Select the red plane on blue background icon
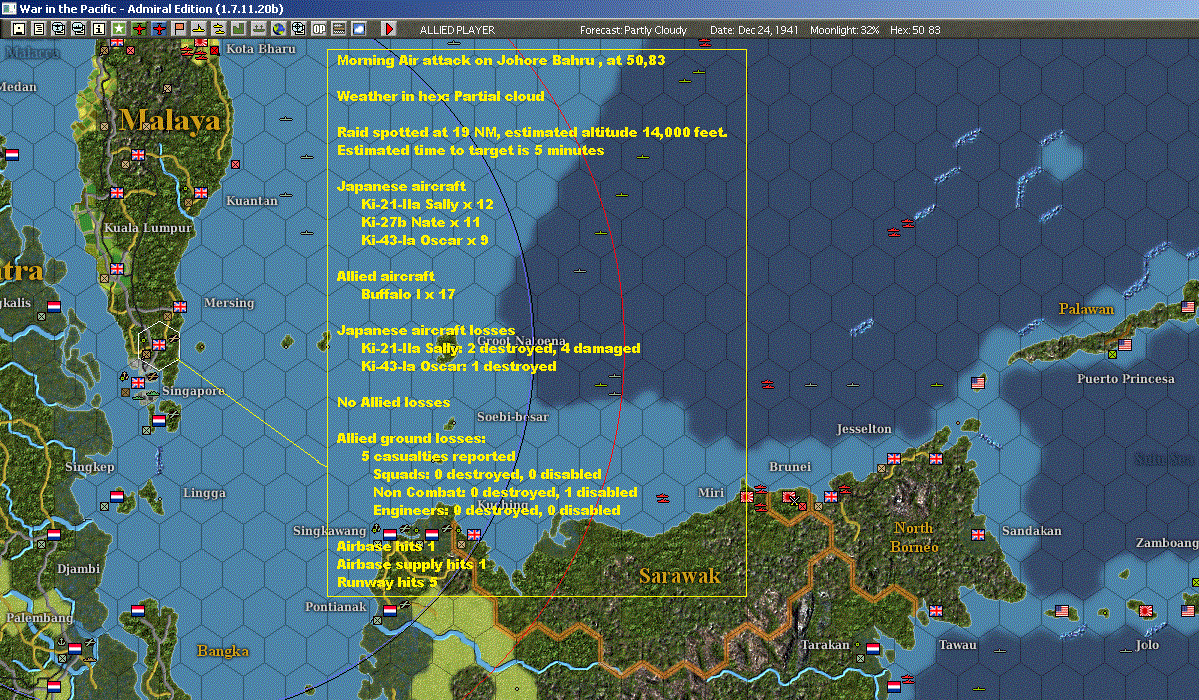The image size is (1199, 700). 159,29
